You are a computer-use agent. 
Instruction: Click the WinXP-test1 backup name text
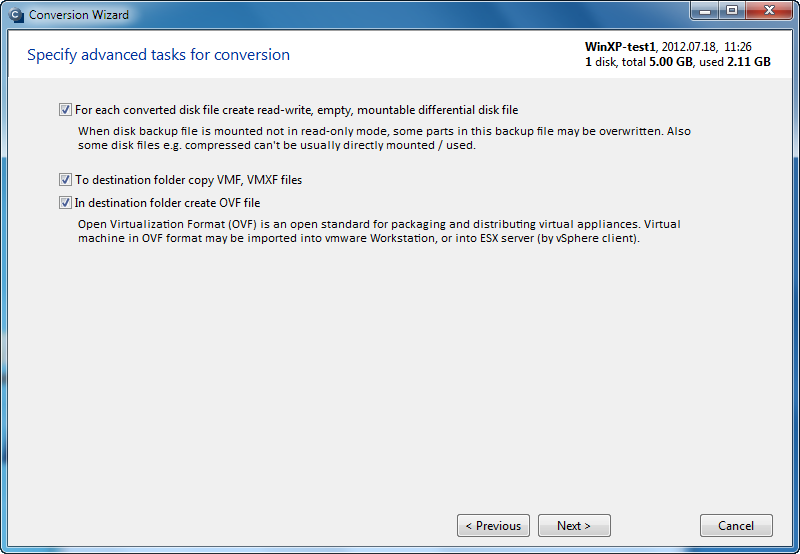(620, 46)
